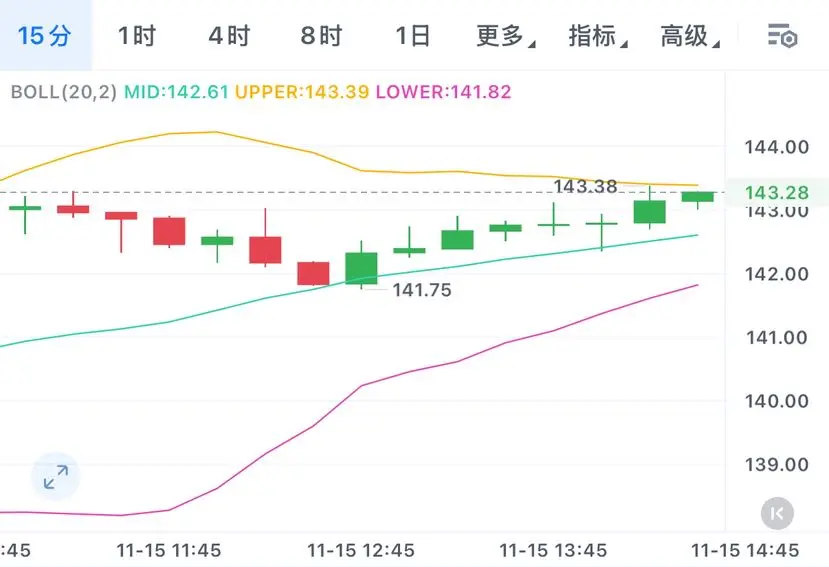Select the 15分 timeframe tab
Screen dimensions: 829x567
(x=45, y=35)
